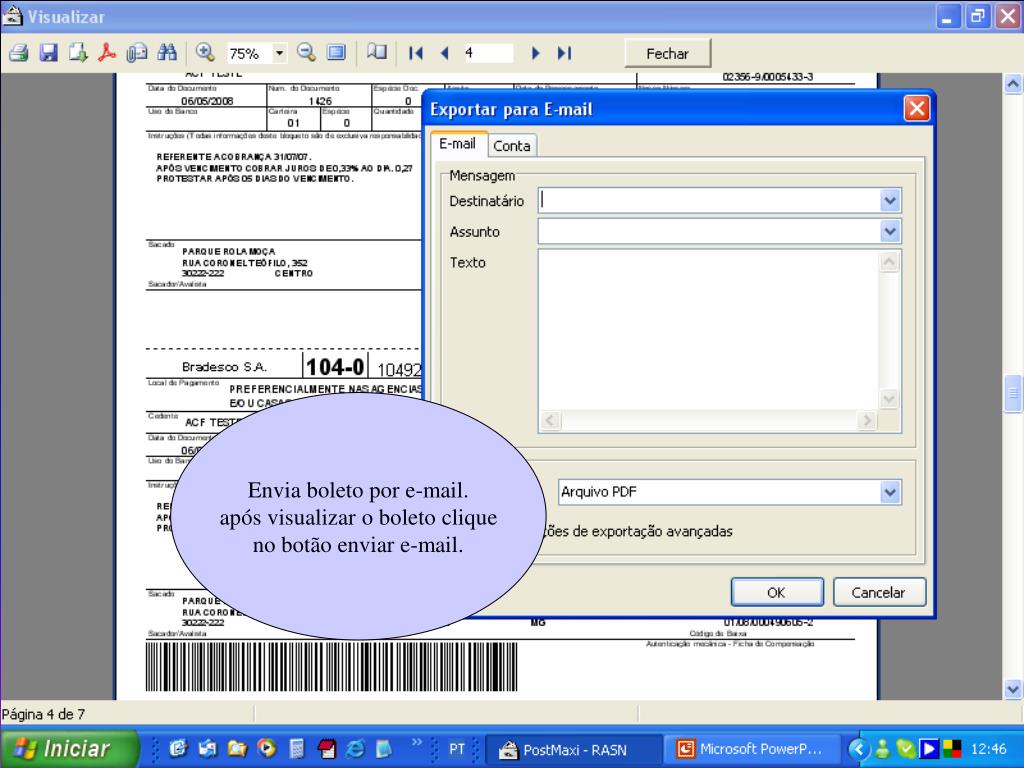Screen dimensions: 1024x768
Task: Go to the previous page
Action: [445, 54]
